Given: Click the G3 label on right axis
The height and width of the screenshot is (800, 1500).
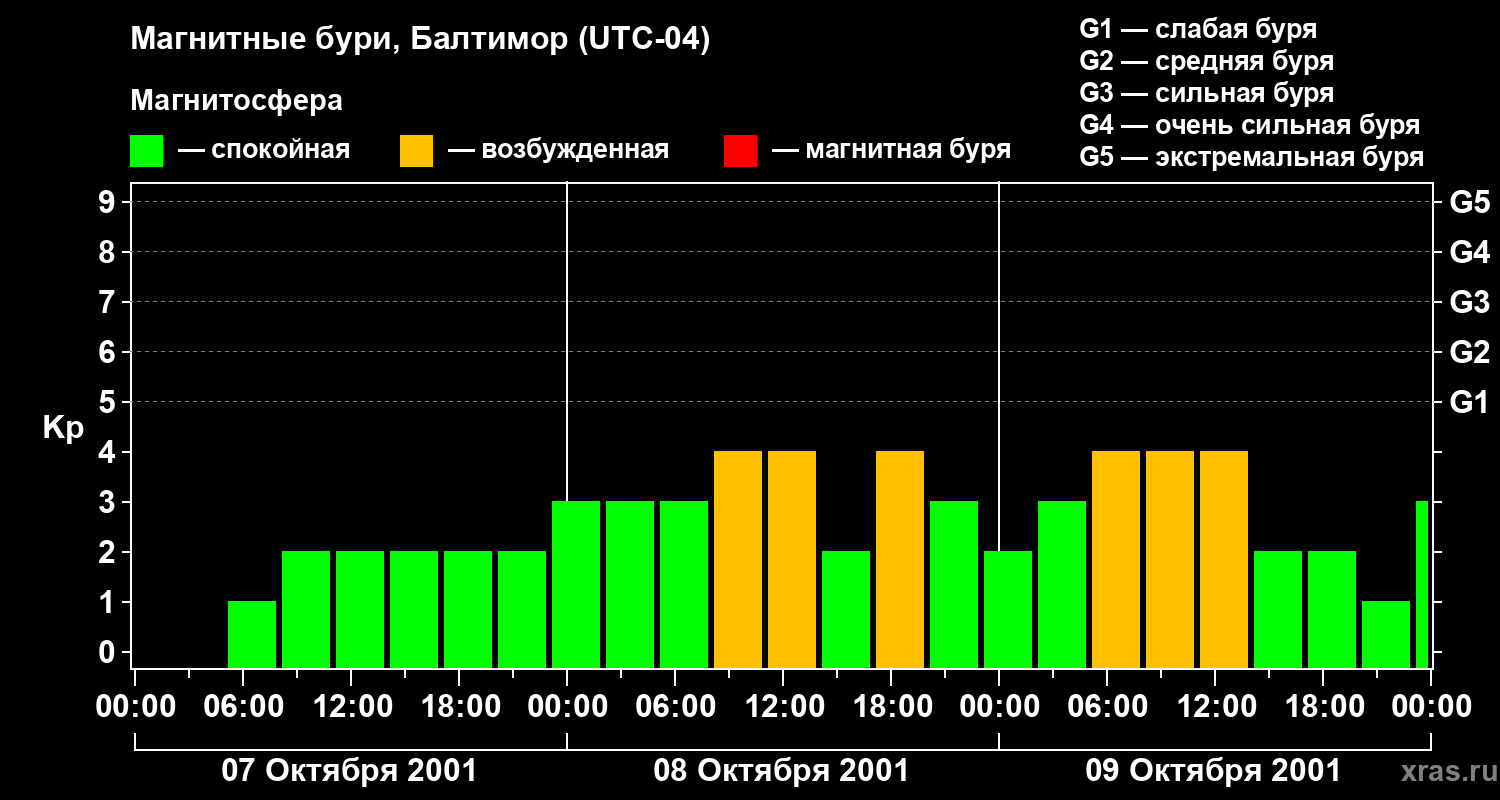Looking at the screenshot, I should 1469,302.
